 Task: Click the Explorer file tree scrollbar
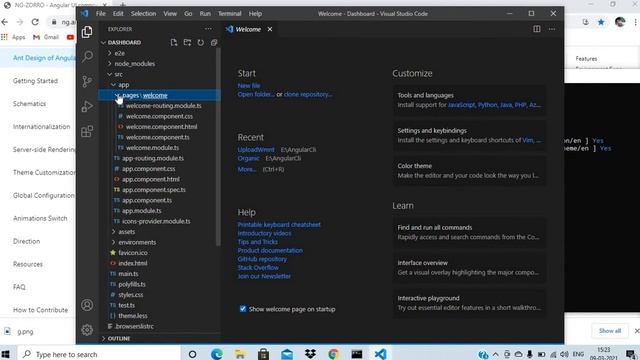tap(218, 147)
